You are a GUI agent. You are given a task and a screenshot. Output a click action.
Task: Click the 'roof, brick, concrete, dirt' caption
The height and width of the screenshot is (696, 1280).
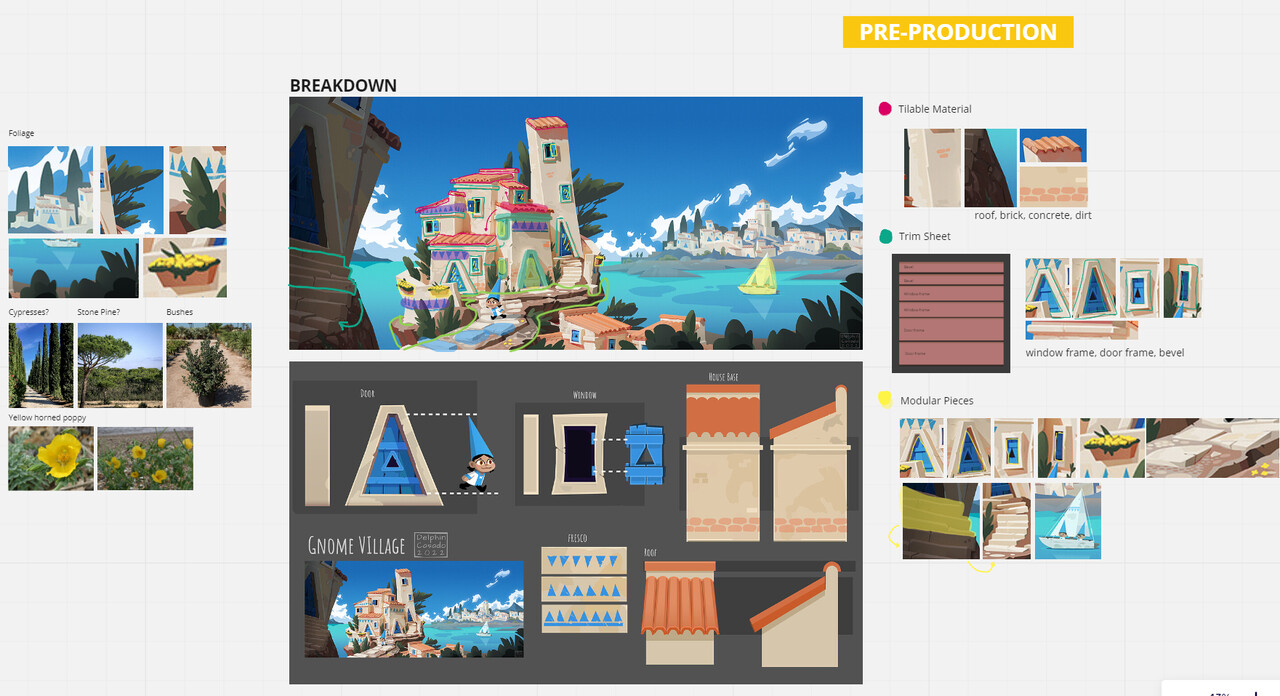click(1033, 215)
